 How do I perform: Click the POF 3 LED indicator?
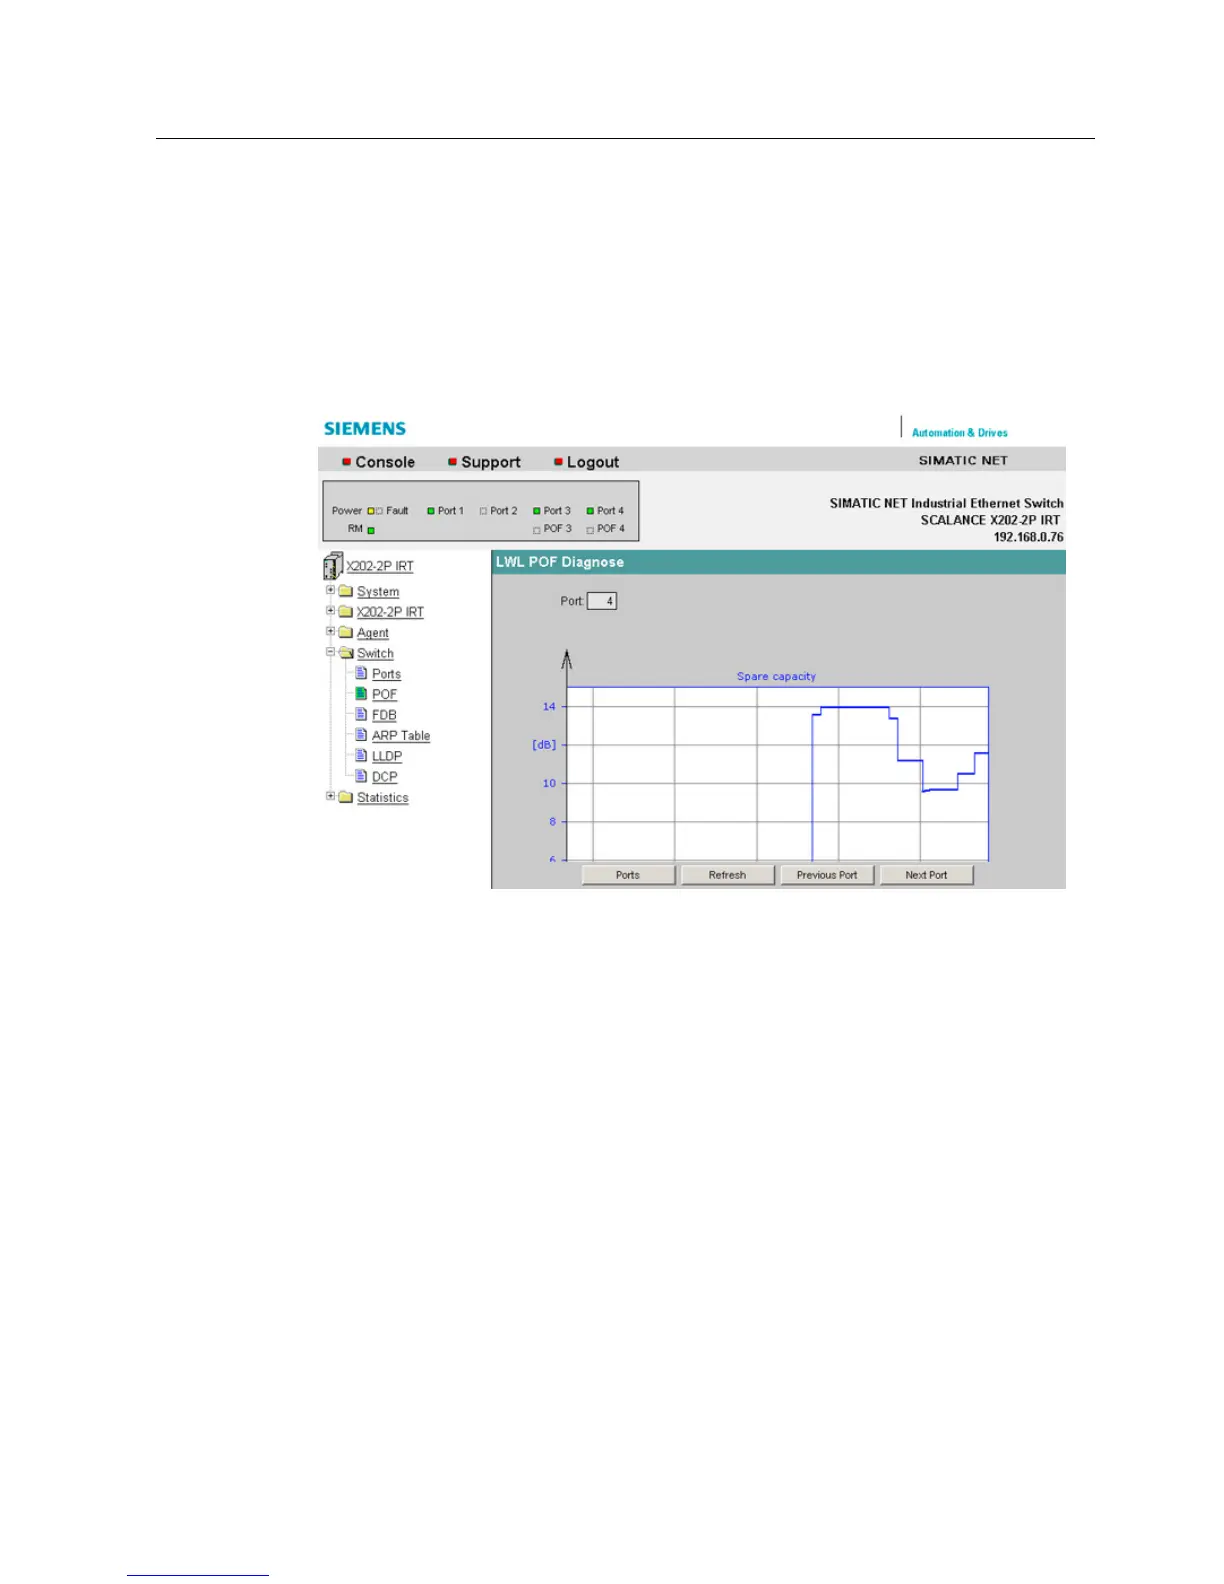537,530
